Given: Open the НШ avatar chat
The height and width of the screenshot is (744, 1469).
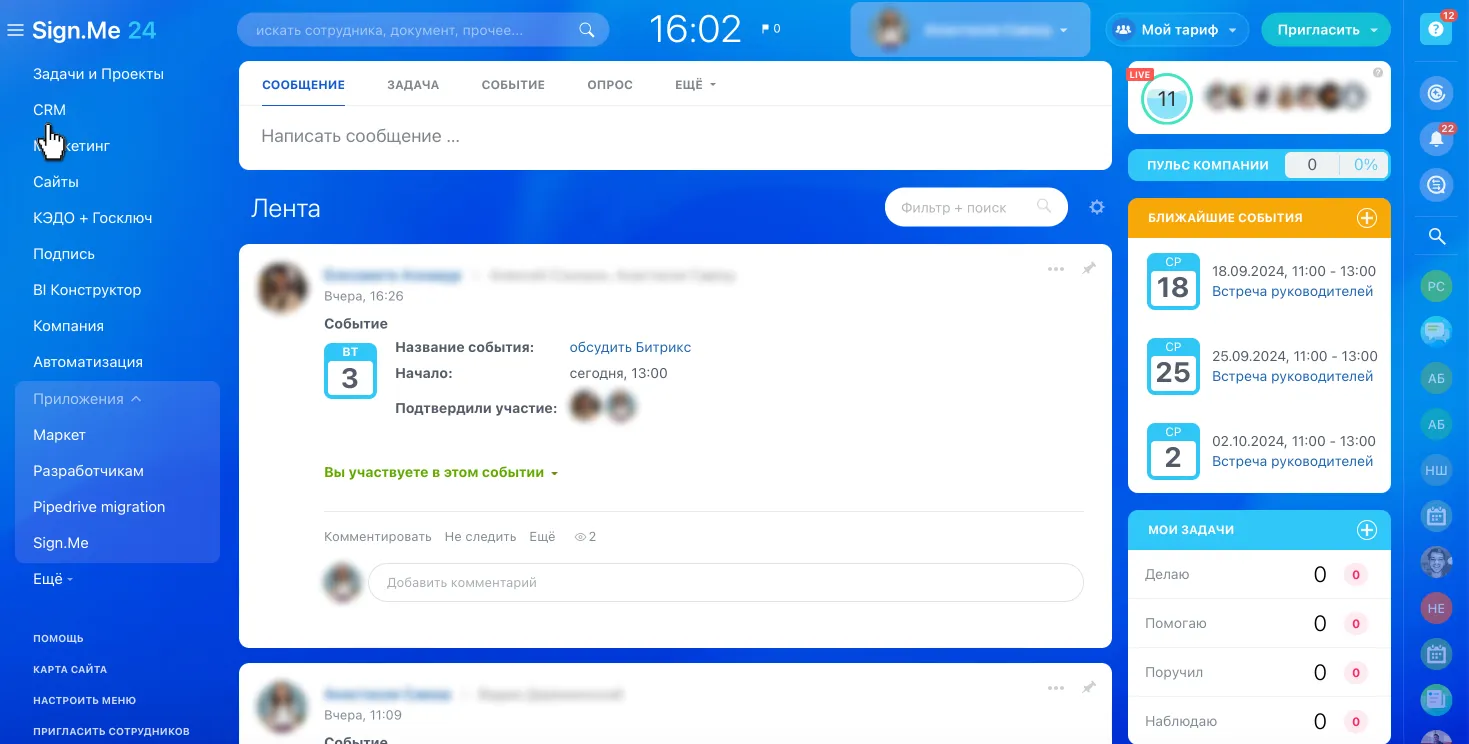Looking at the screenshot, I should 1436,470.
